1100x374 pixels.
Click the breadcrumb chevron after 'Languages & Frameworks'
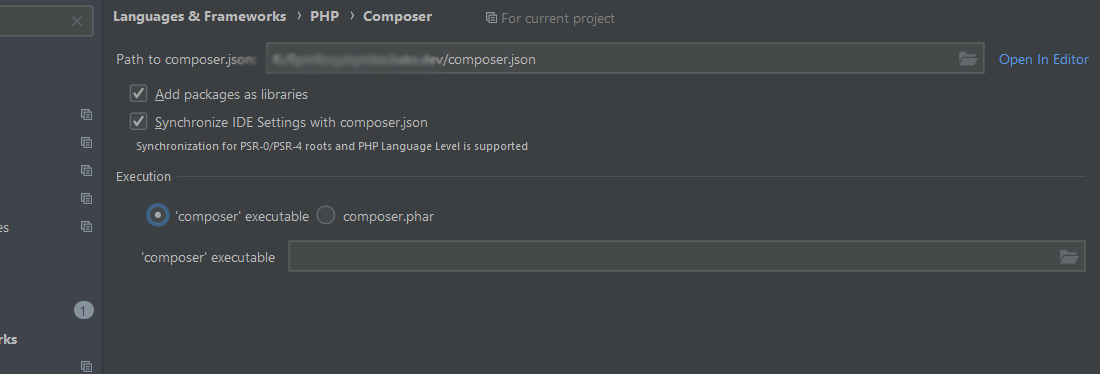click(299, 16)
